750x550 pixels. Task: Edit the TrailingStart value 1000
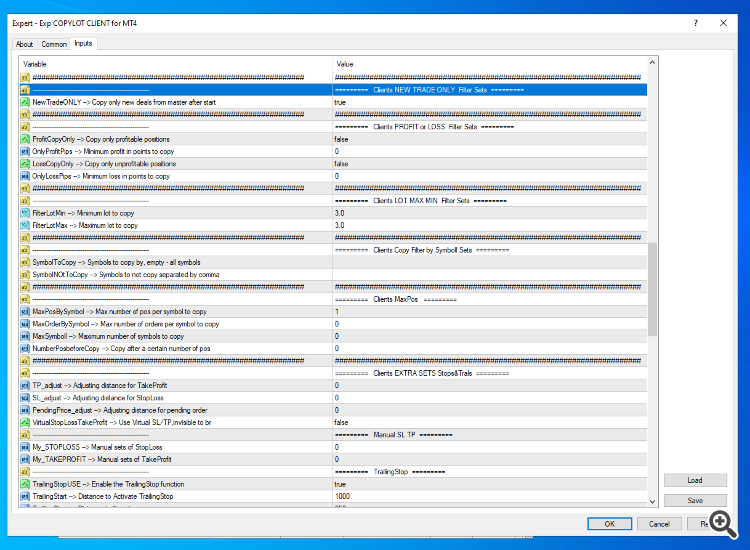[490, 496]
